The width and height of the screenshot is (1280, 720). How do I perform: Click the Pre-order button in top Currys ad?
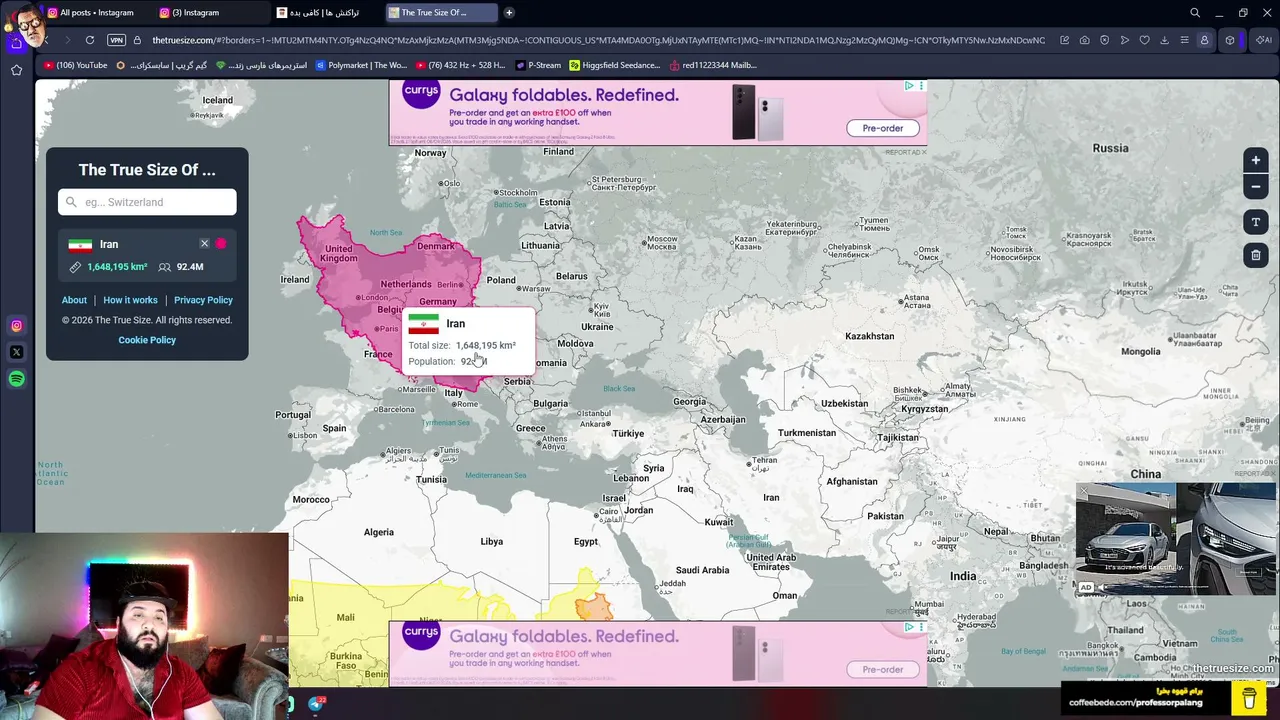coord(882,128)
